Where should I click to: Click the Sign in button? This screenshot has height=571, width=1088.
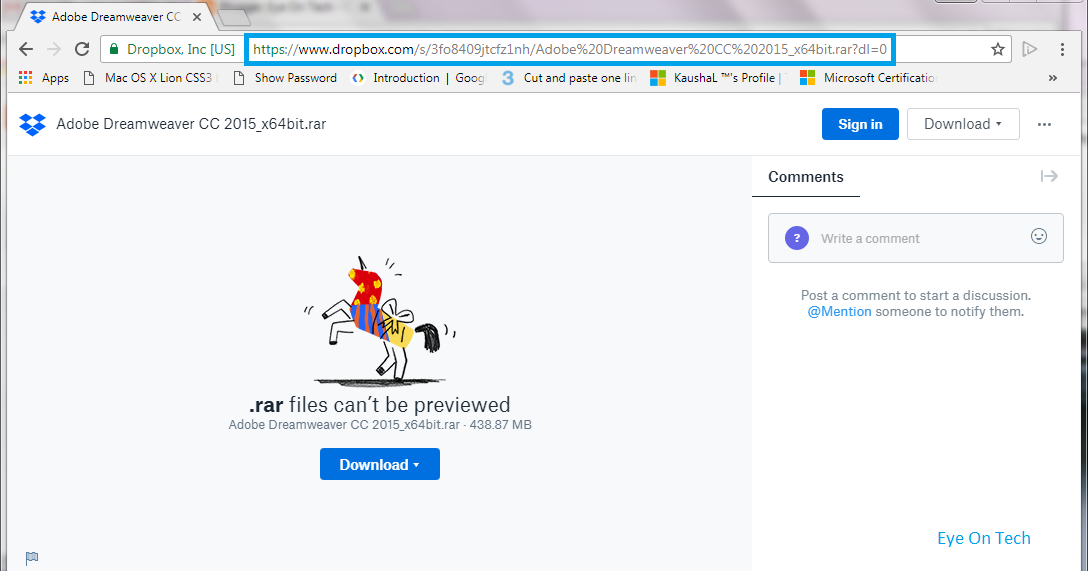click(x=860, y=124)
